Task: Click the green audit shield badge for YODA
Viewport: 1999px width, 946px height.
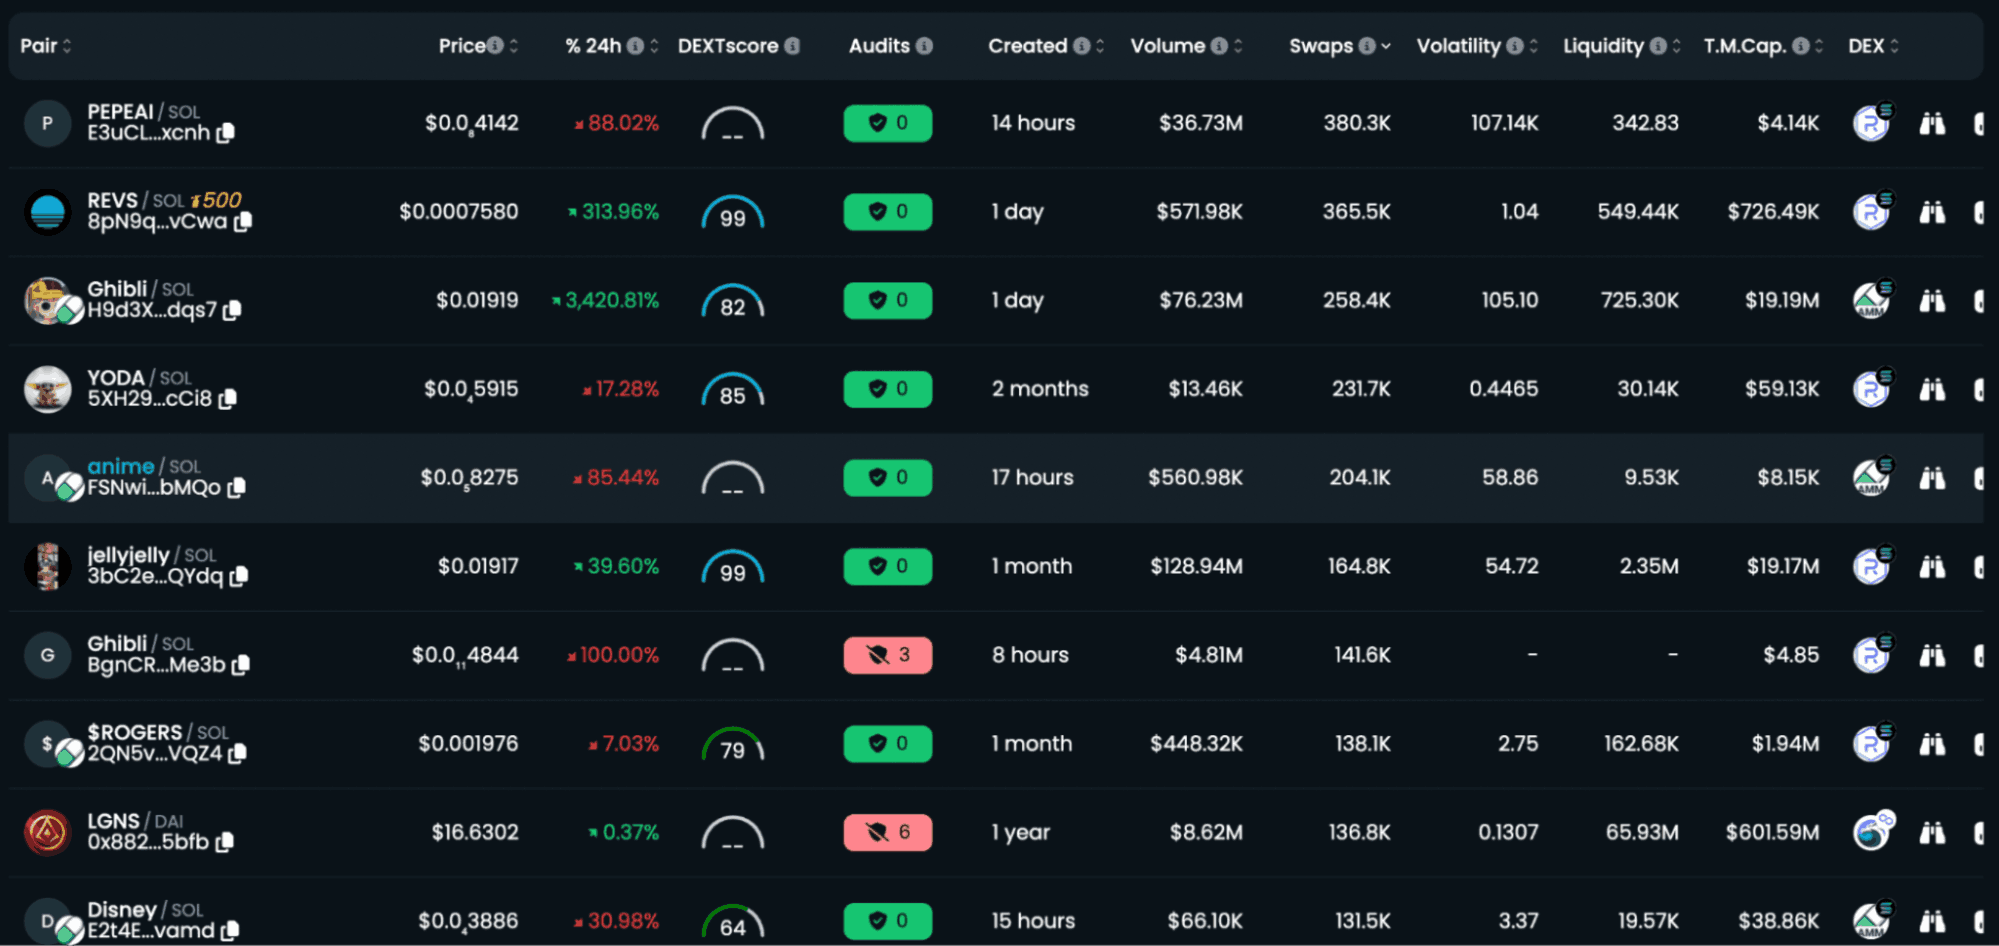Action: coord(887,389)
